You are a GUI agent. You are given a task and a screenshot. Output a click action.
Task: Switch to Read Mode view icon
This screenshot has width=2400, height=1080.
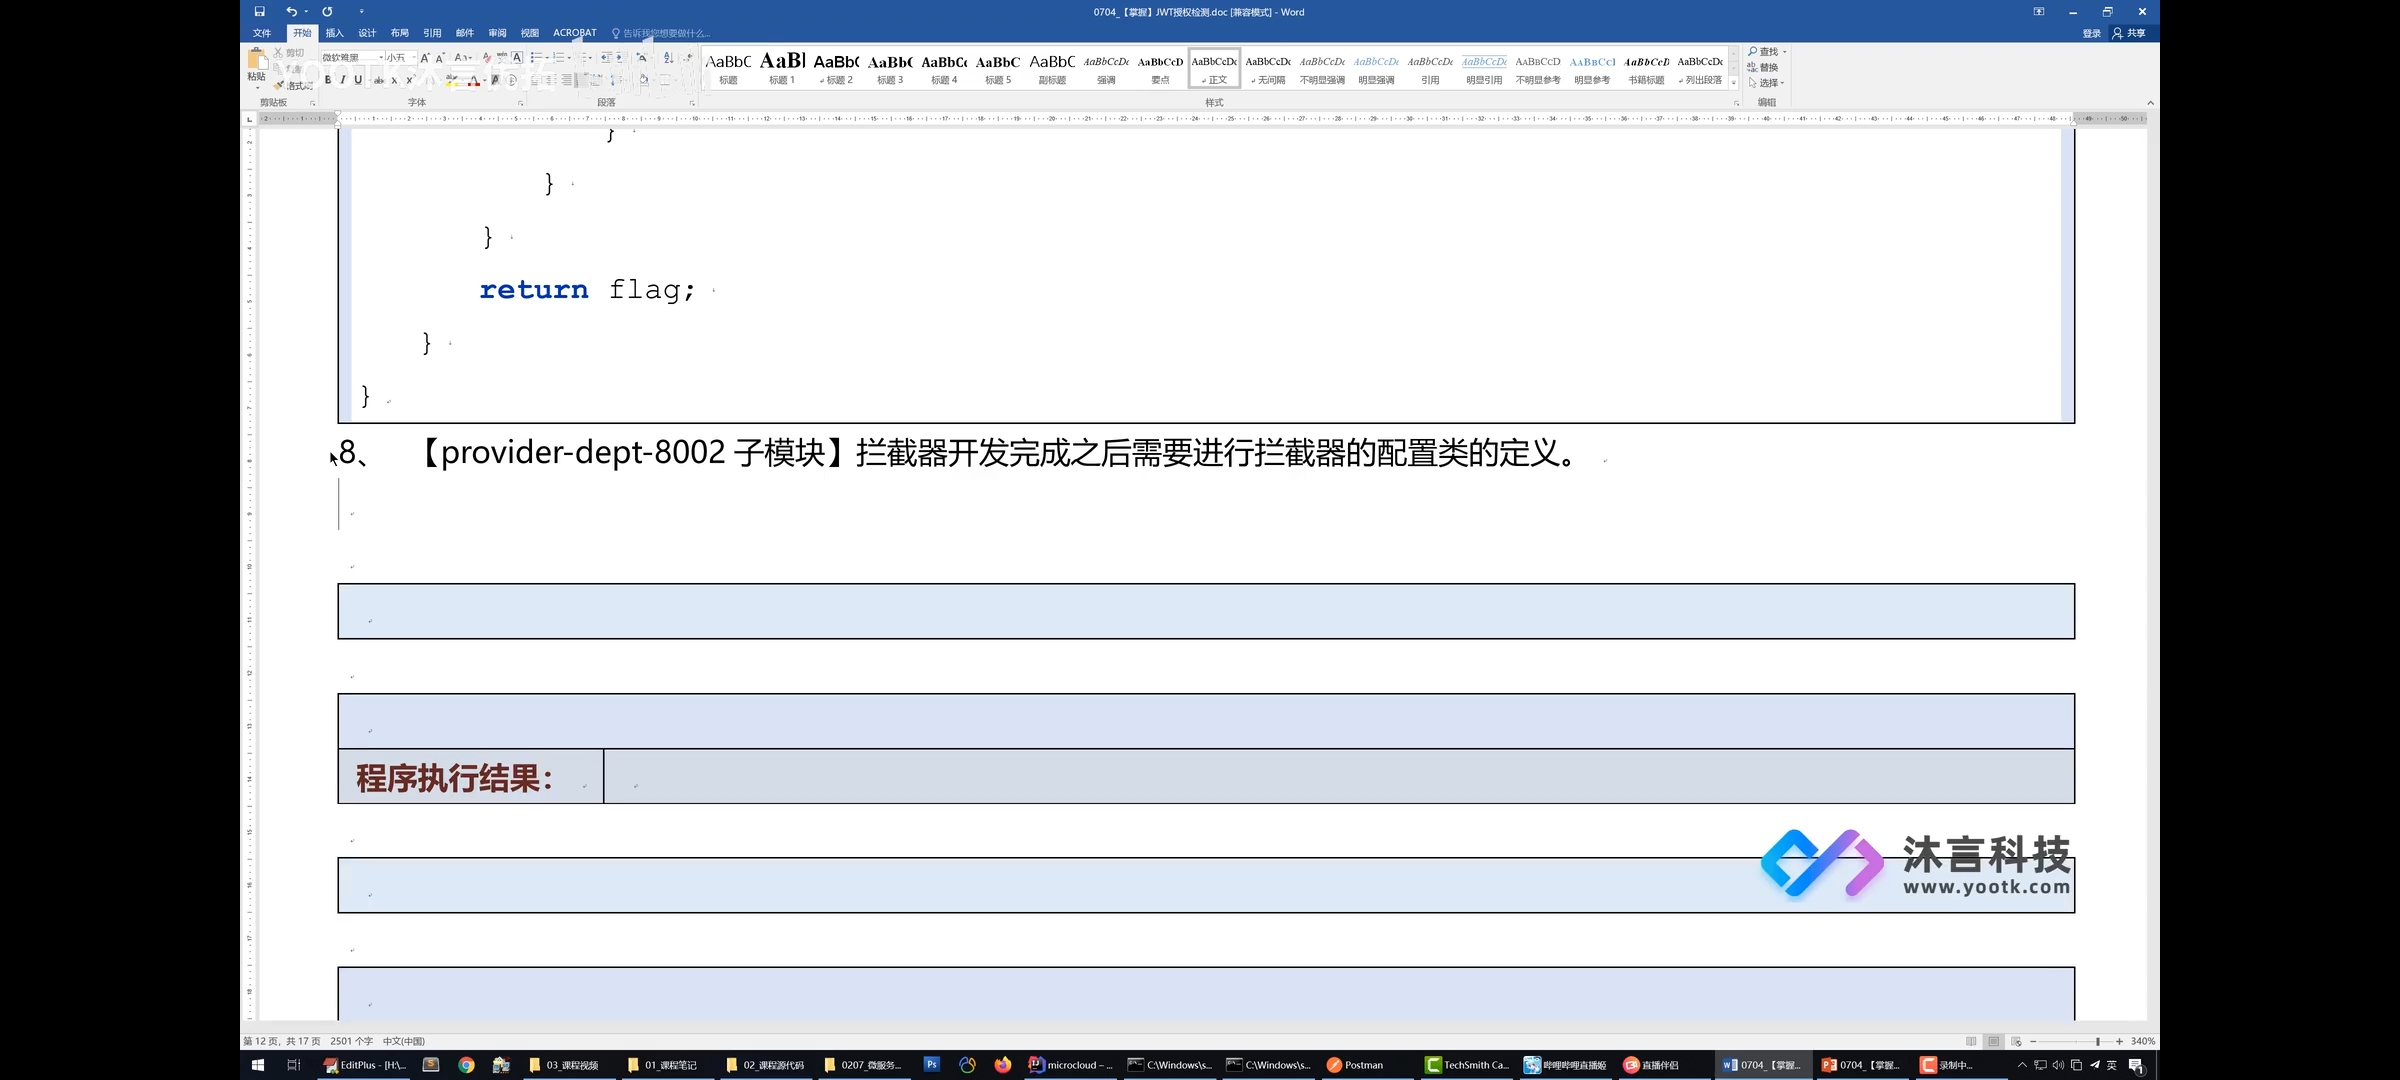(1971, 1041)
